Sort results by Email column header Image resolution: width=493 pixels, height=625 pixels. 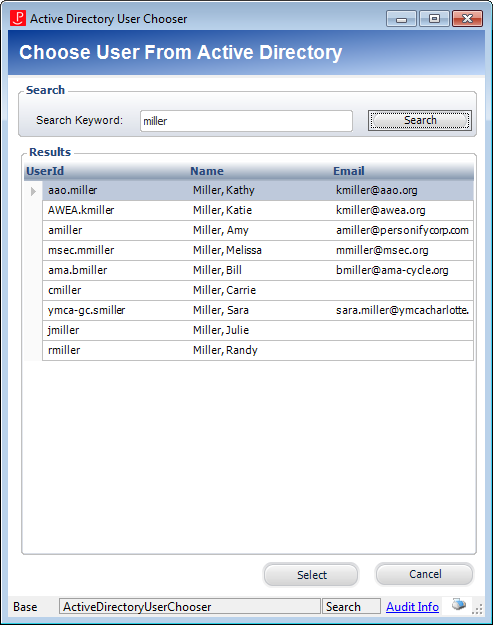click(349, 171)
